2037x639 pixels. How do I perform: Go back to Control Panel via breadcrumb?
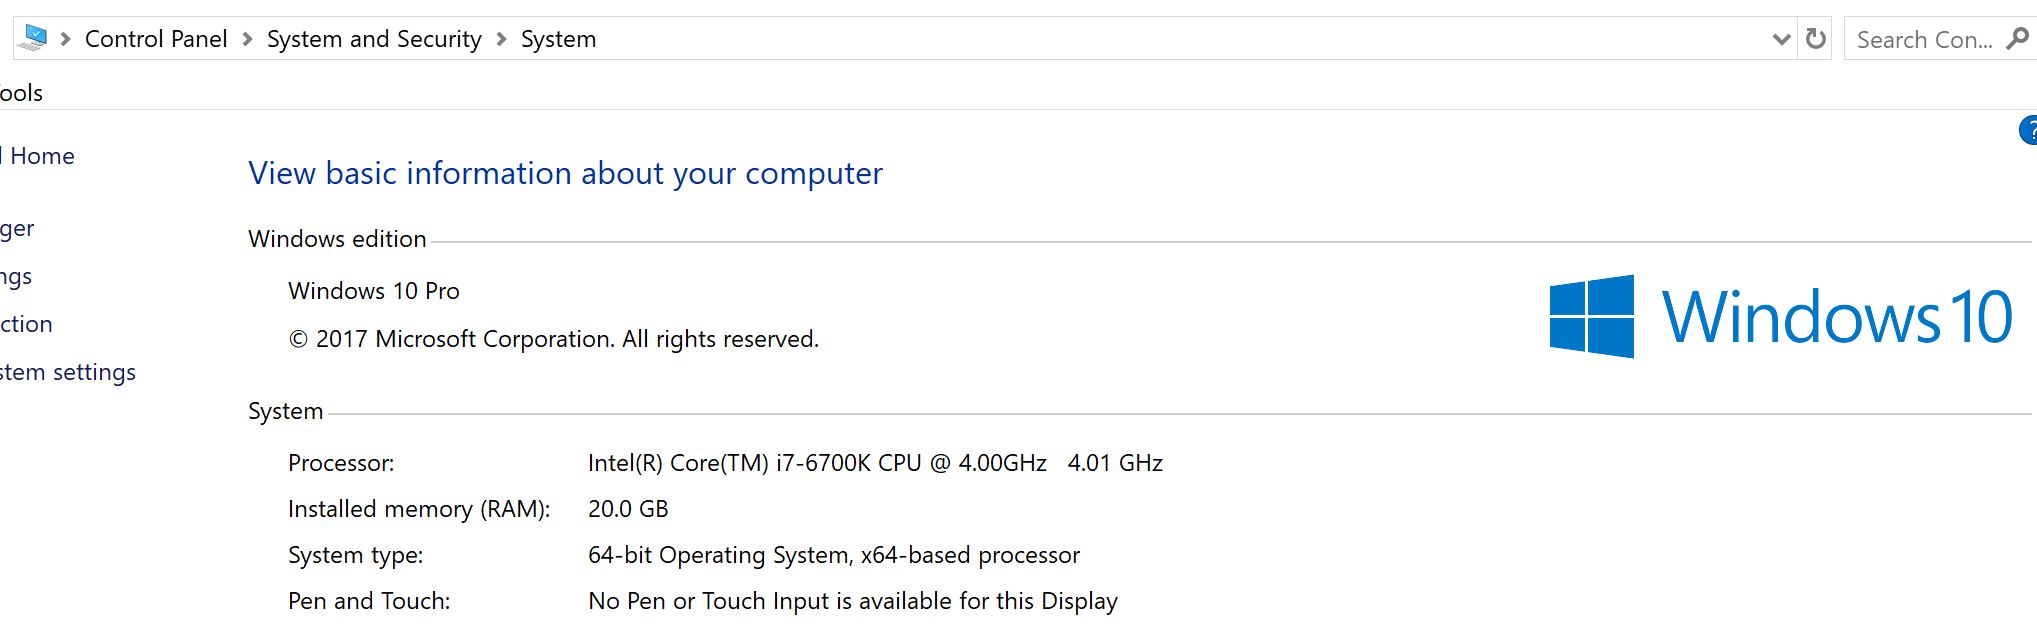[156, 38]
